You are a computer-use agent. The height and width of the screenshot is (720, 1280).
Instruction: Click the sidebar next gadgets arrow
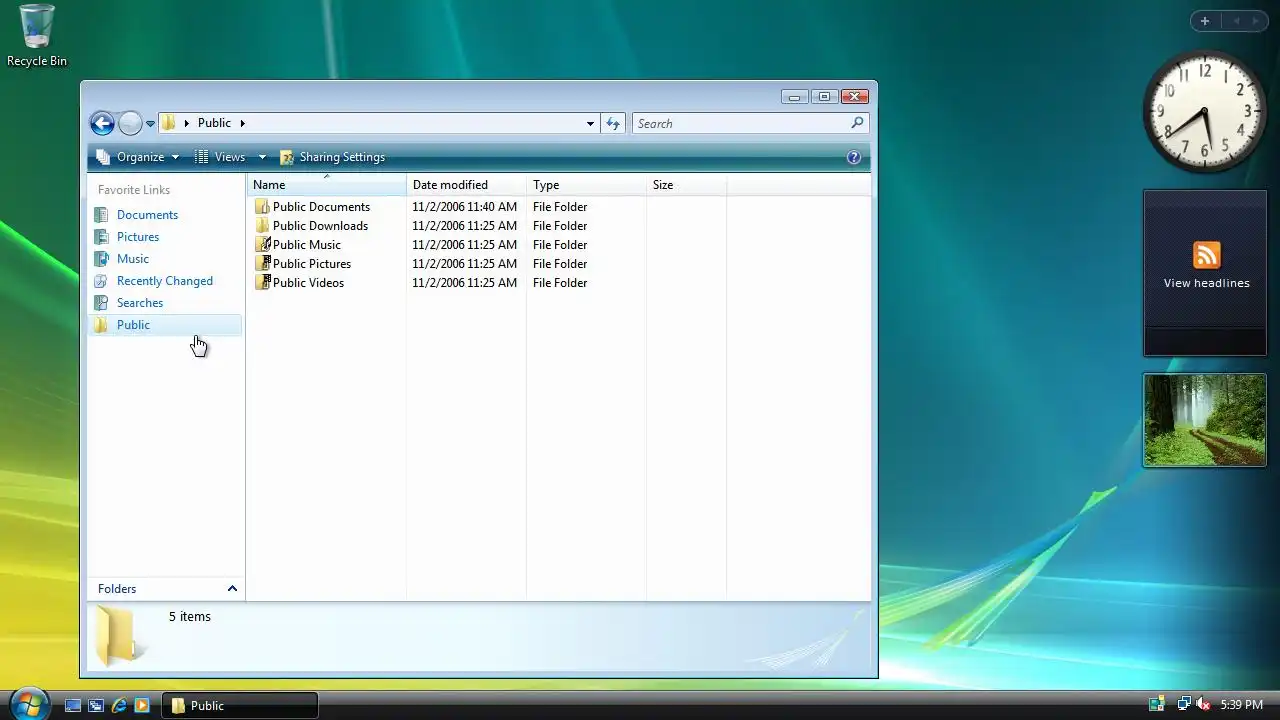pyautogui.click(x=1256, y=21)
